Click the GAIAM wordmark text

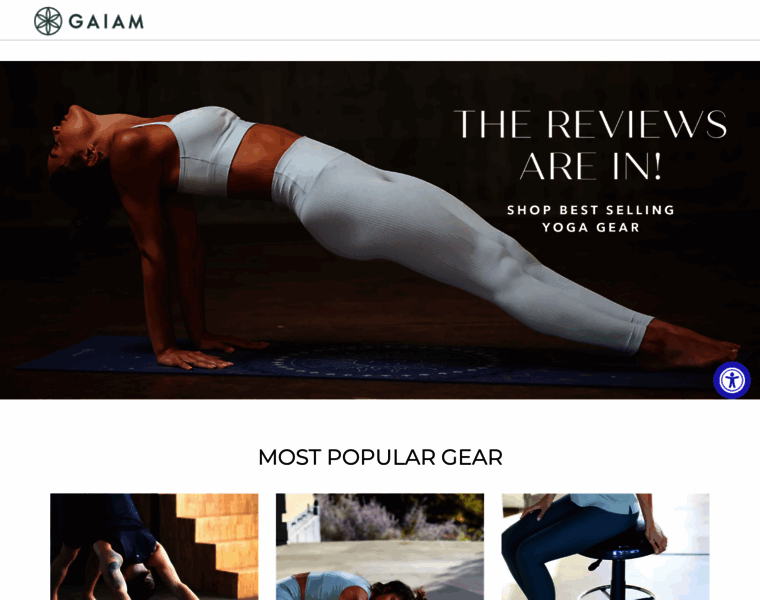coord(106,22)
